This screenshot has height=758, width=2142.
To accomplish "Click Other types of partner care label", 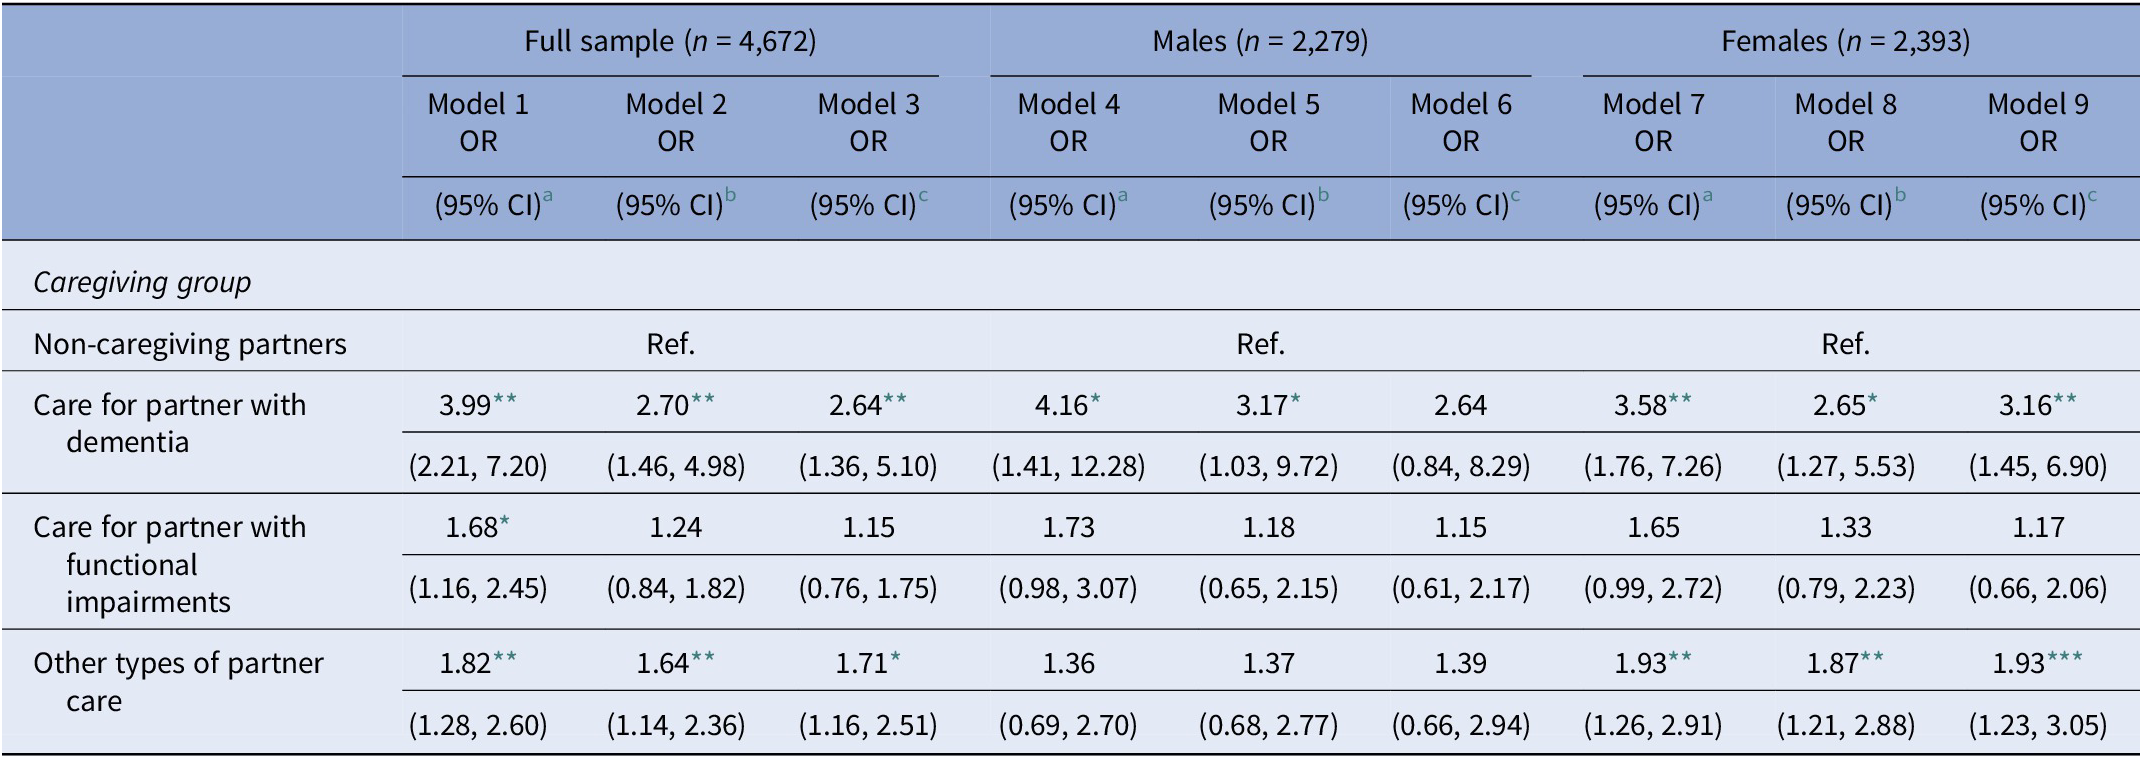I will point(178,681).
